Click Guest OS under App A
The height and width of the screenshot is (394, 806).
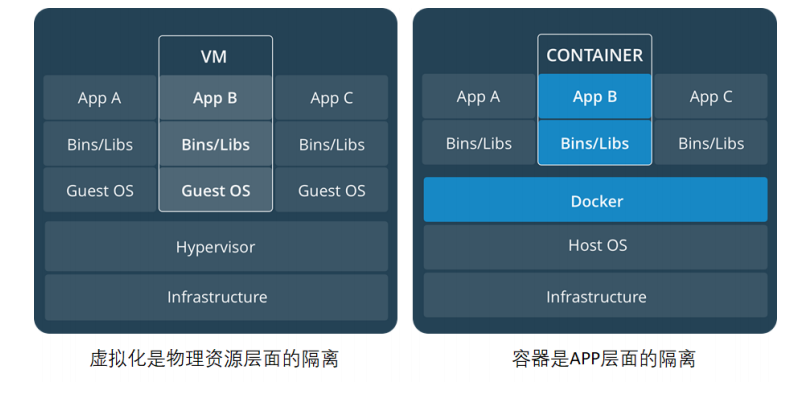100,190
